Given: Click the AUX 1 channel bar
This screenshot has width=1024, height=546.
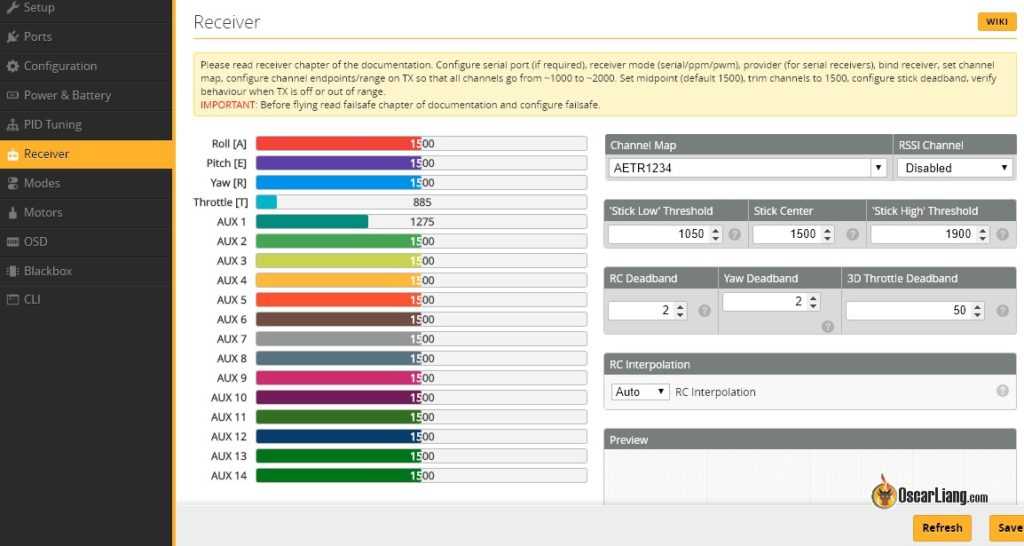Looking at the screenshot, I should click(420, 221).
